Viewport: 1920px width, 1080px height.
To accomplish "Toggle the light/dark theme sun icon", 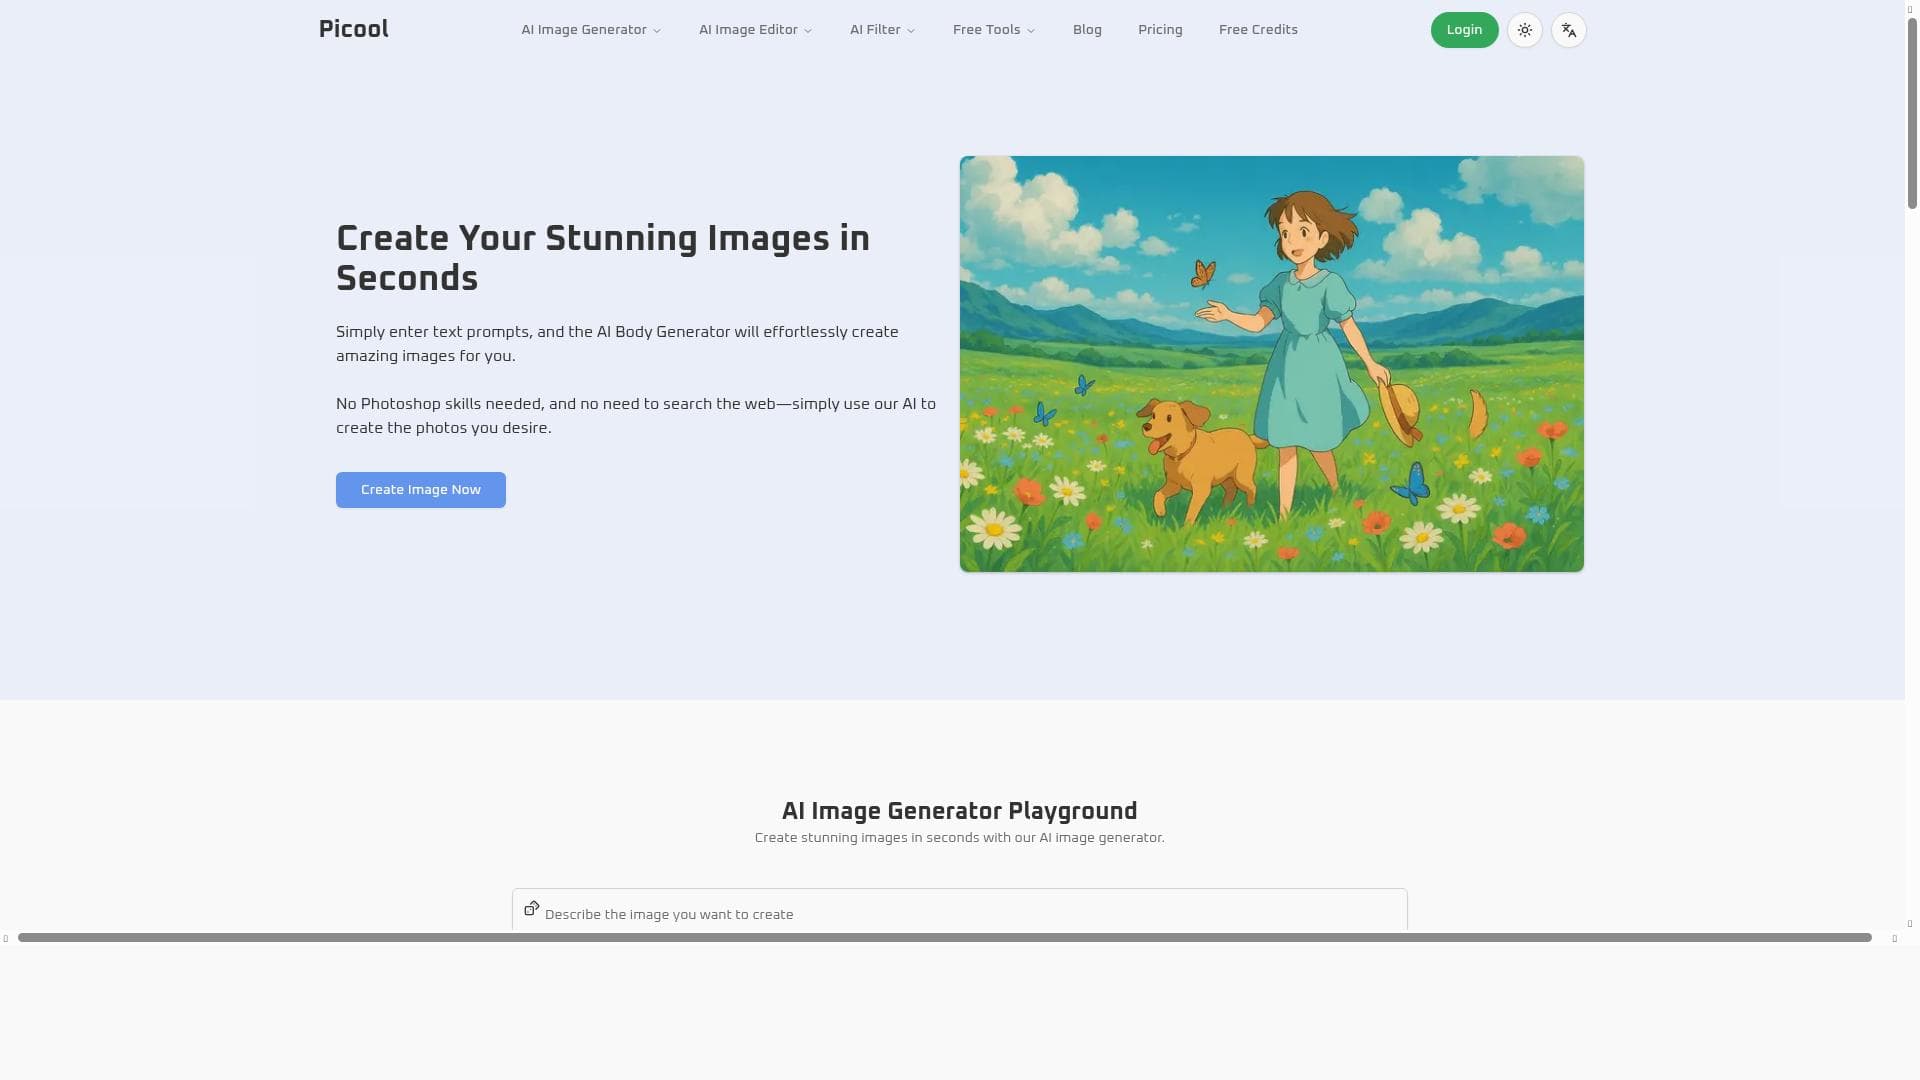I will [x=1524, y=30].
